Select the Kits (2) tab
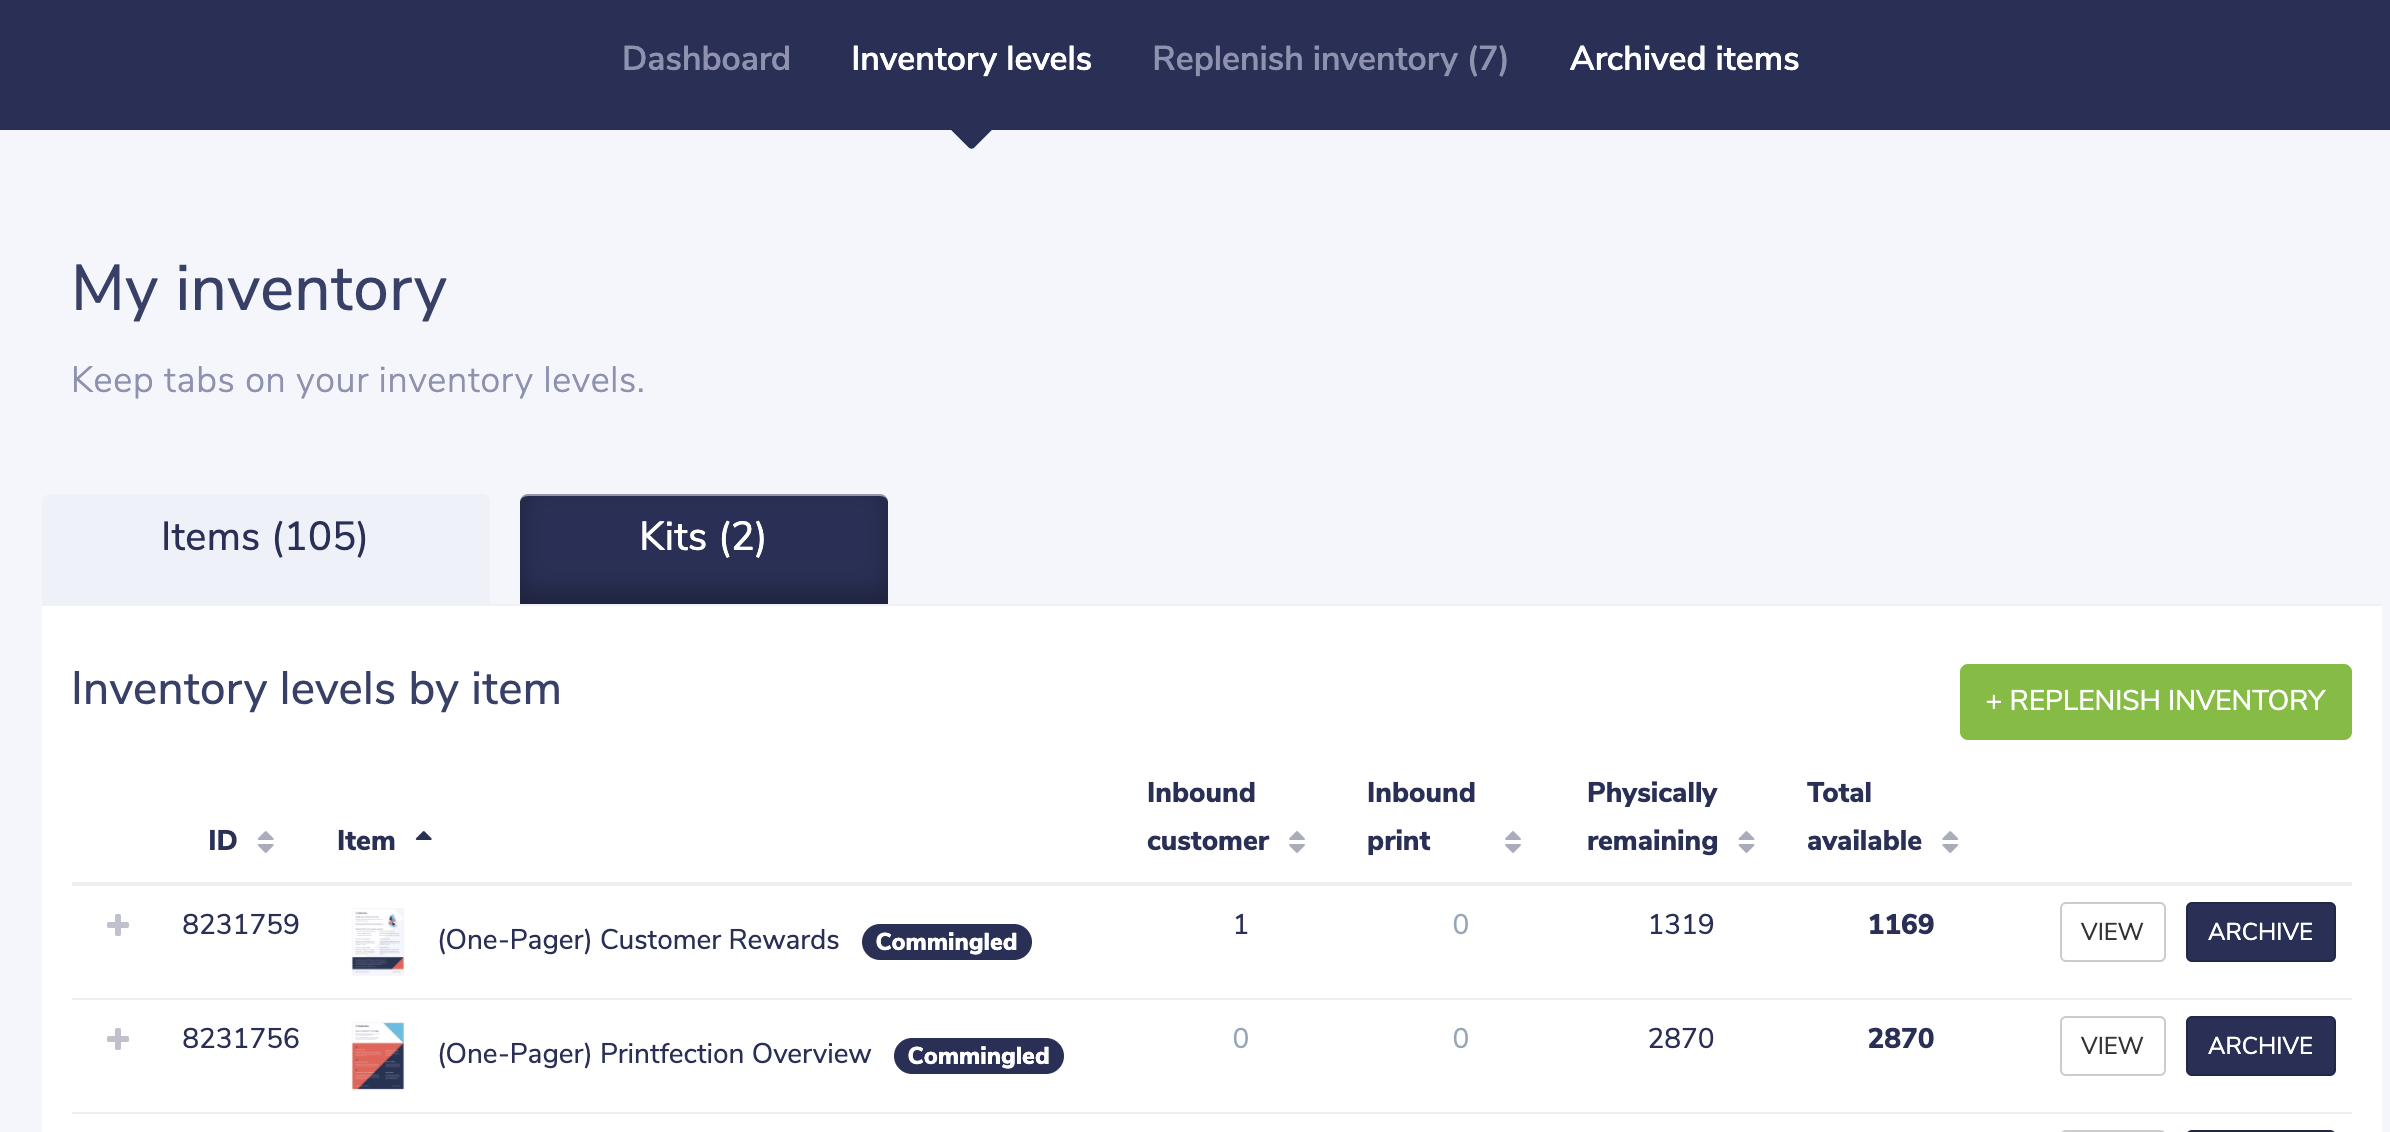2390x1132 pixels. [703, 538]
